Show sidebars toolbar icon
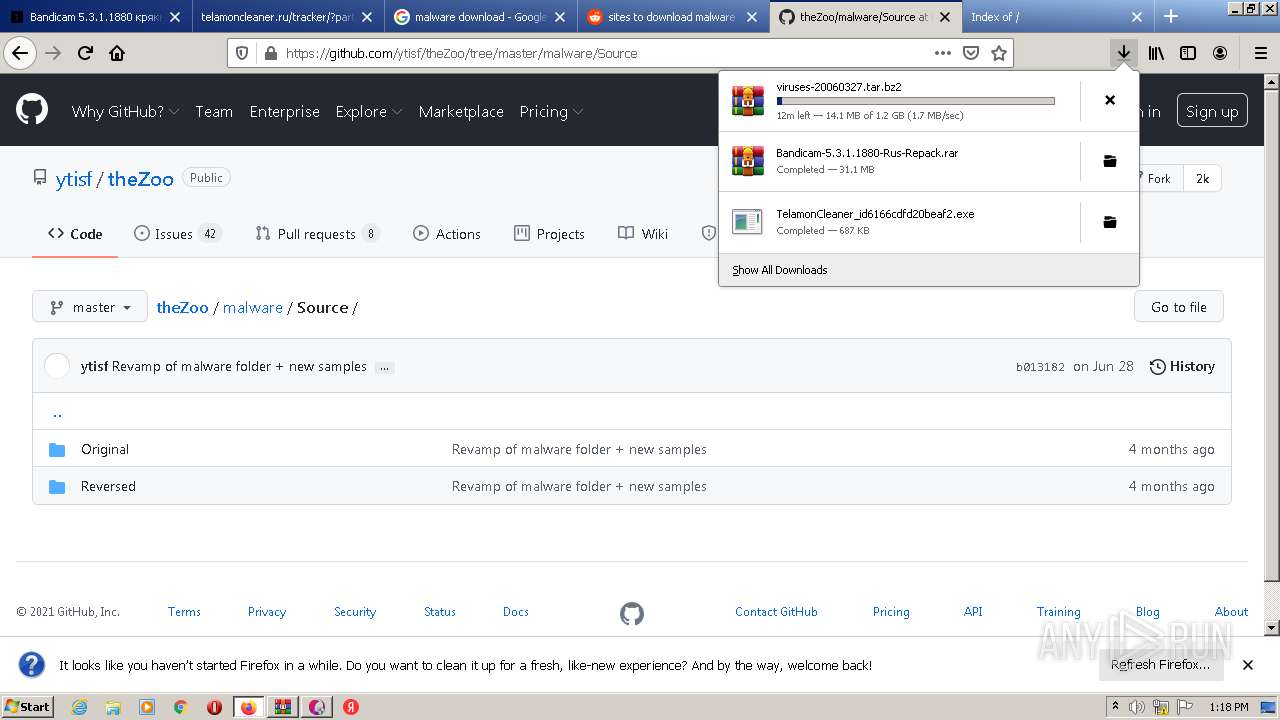This screenshot has height=720, width=1280. coord(1188,53)
